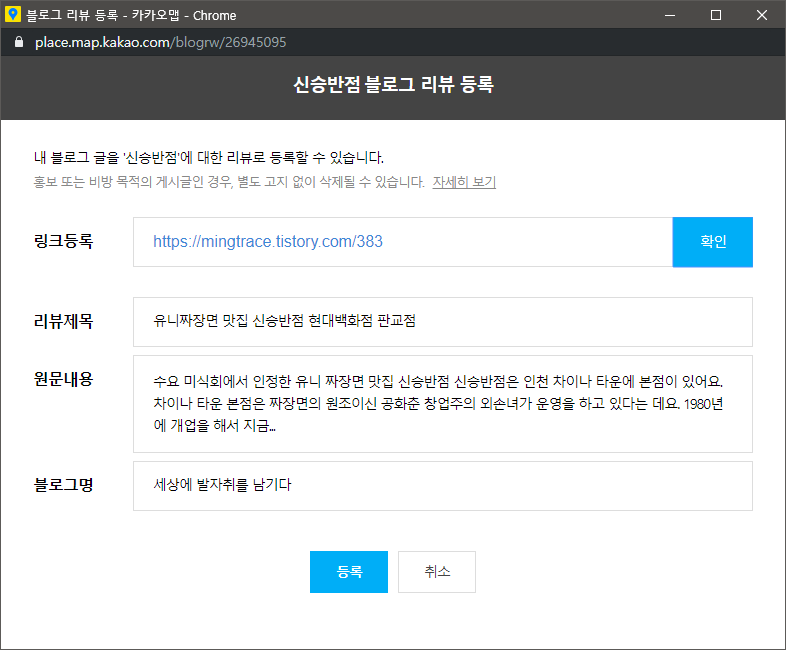The width and height of the screenshot is (786, 650).
Task: Click the lock icon in address bar
Action: click(x=19, y=42)
